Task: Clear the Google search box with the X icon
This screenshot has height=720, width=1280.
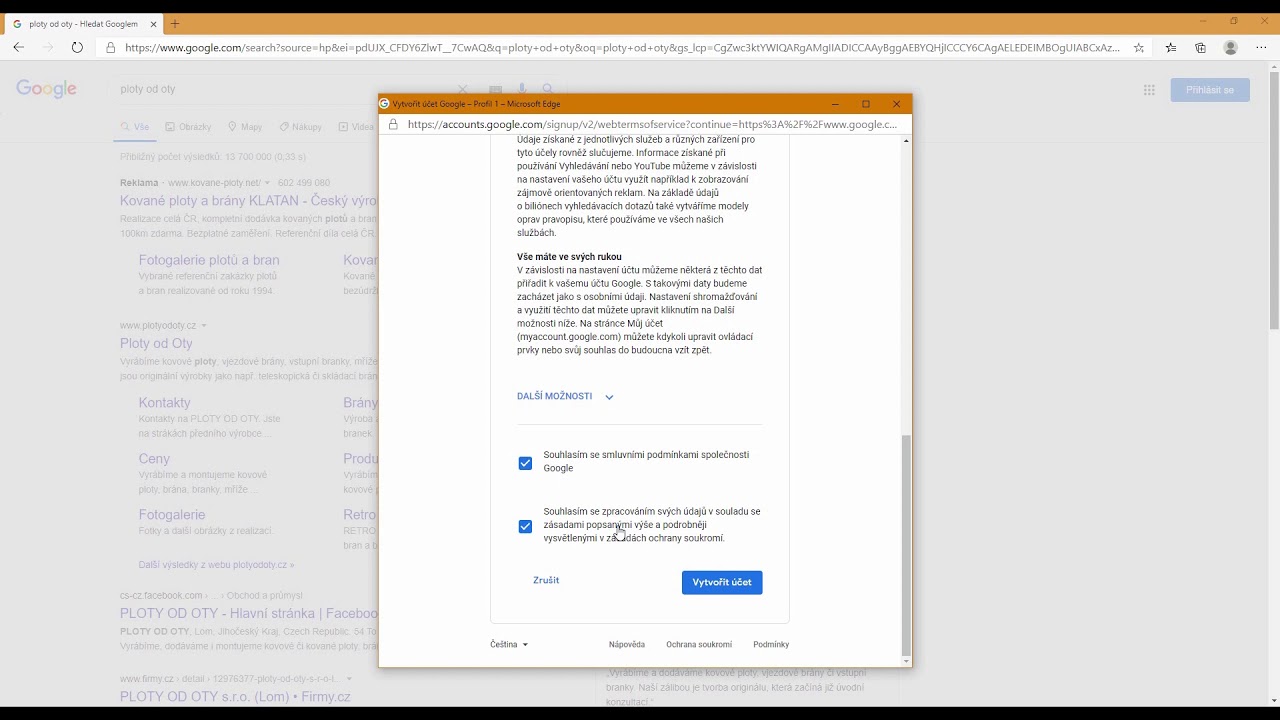Action: coord(463,89)
